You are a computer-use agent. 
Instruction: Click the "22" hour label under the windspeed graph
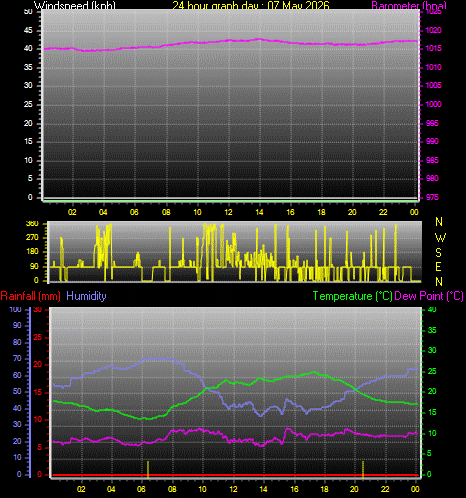383,212
